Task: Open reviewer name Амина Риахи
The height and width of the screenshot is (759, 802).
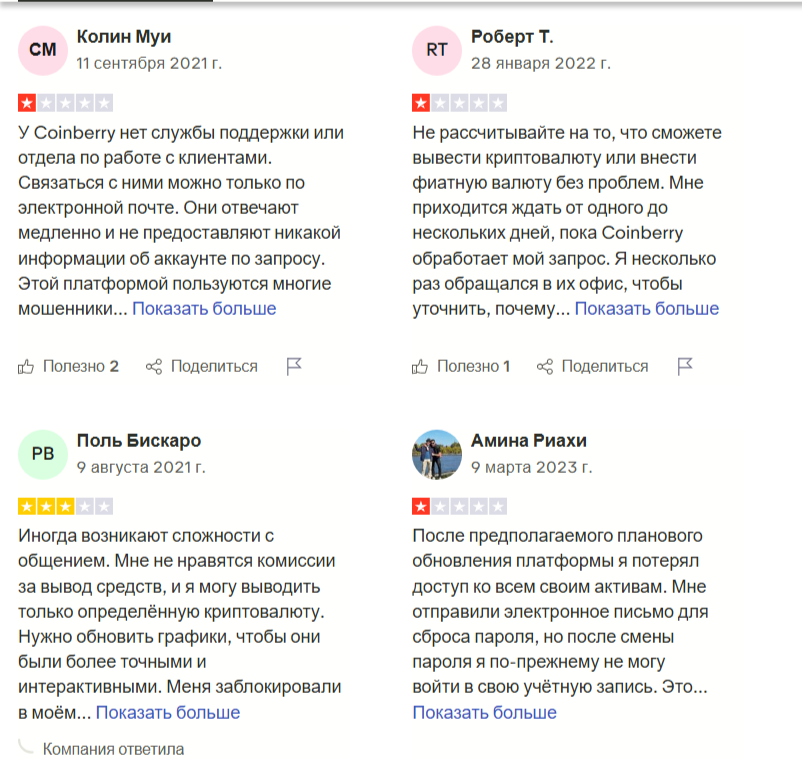Action: [x=529, y=441]
